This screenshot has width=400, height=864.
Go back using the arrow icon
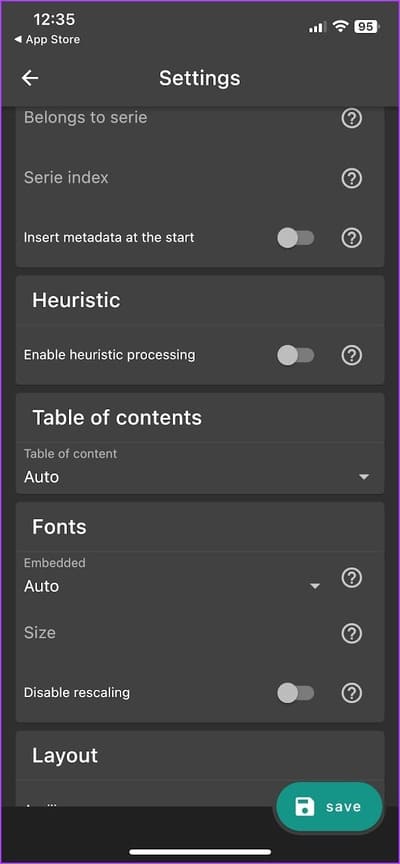pyautogui.click(x=30, y=78)
